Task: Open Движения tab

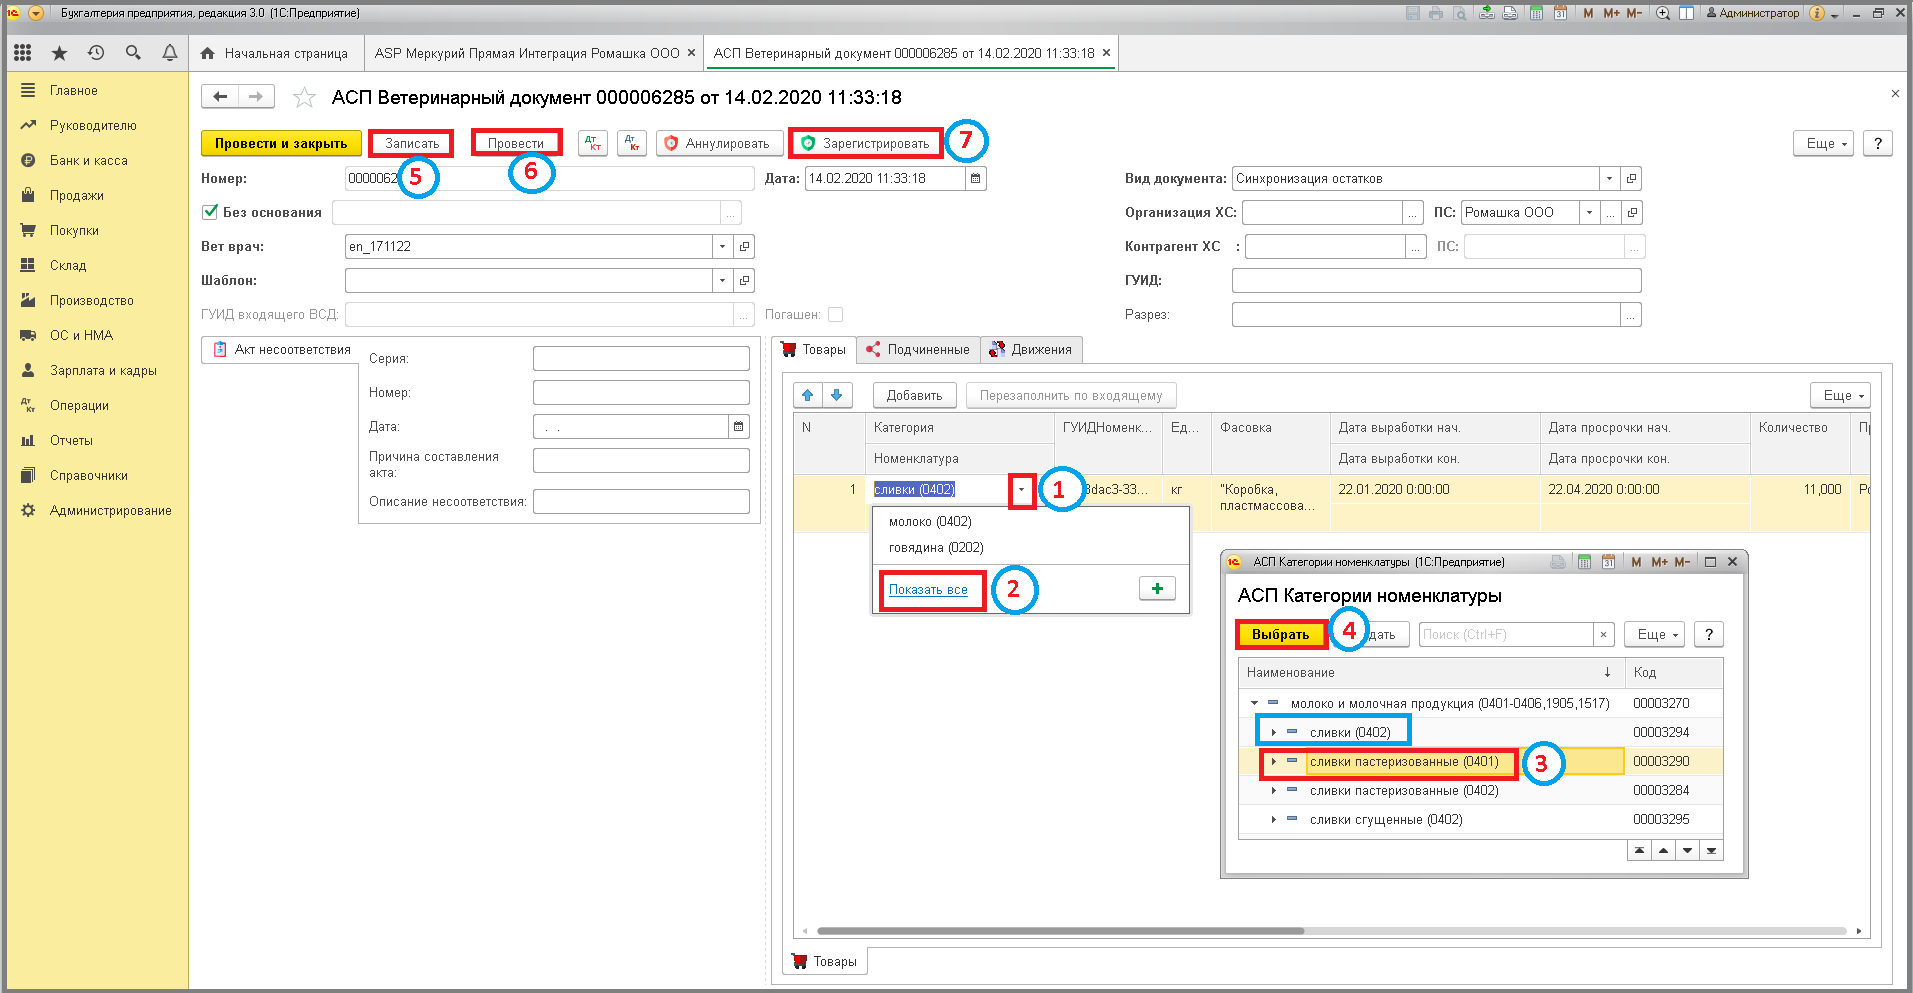Action: pyautogui.click(x=1031, y=349)
